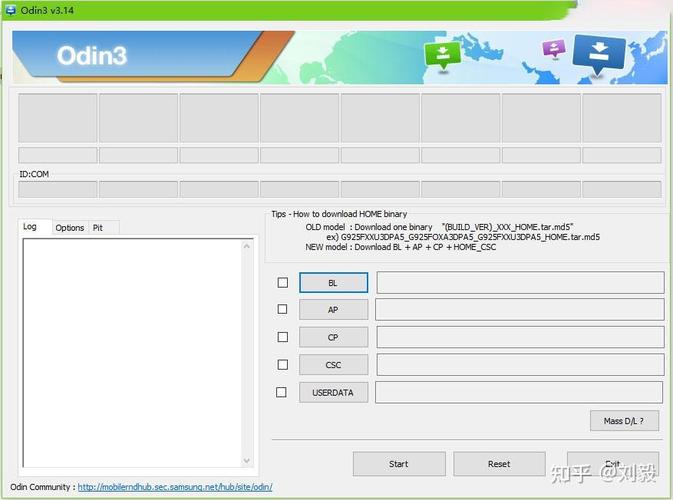Select the Log tab

(30, 227)
